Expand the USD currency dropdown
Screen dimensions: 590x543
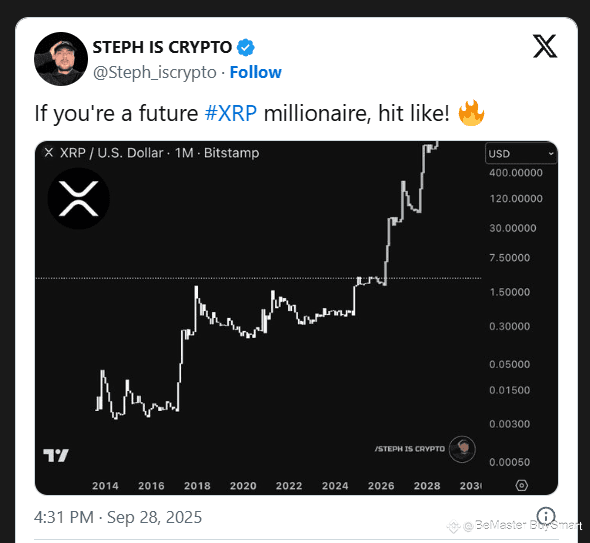520,153
